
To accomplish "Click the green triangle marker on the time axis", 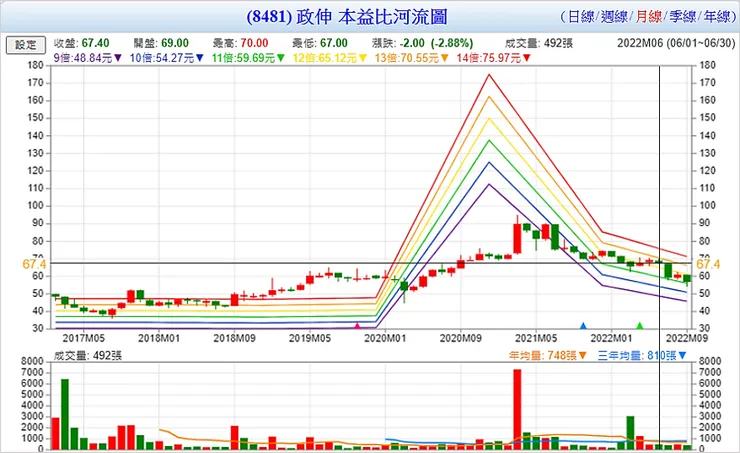I will tap(639, 326).
